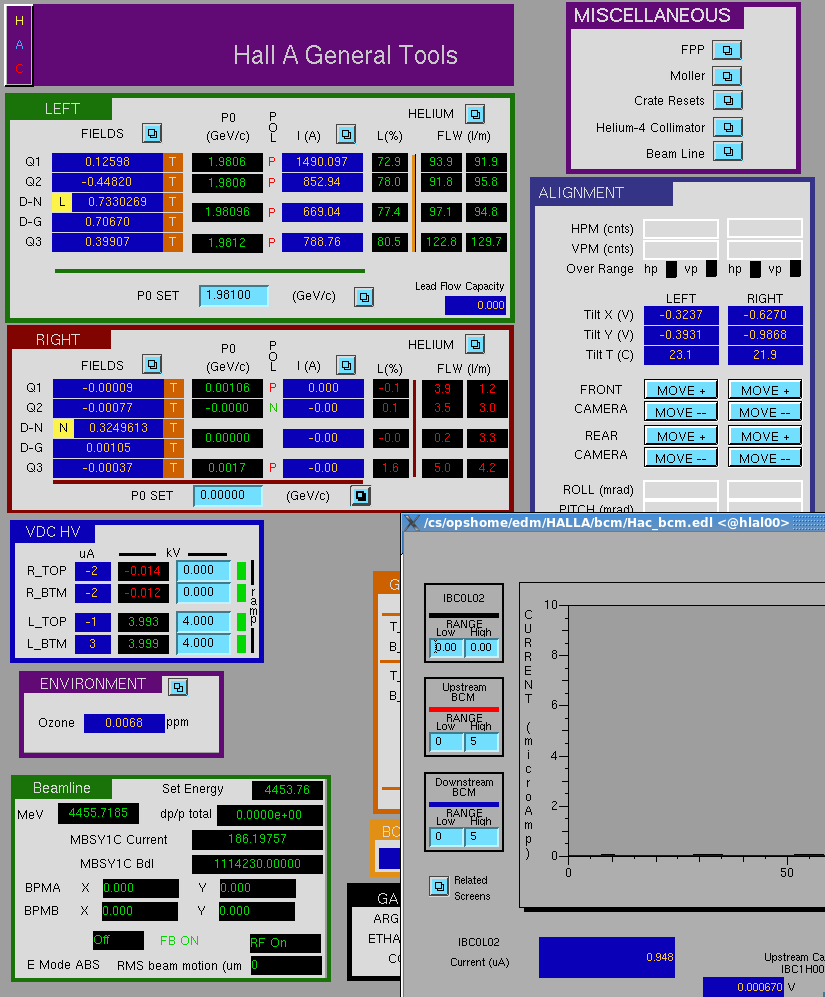Open Related Screens in BCM window
Image resolution: width=825 pixels, height=997 pixels.
pos(439,886)
